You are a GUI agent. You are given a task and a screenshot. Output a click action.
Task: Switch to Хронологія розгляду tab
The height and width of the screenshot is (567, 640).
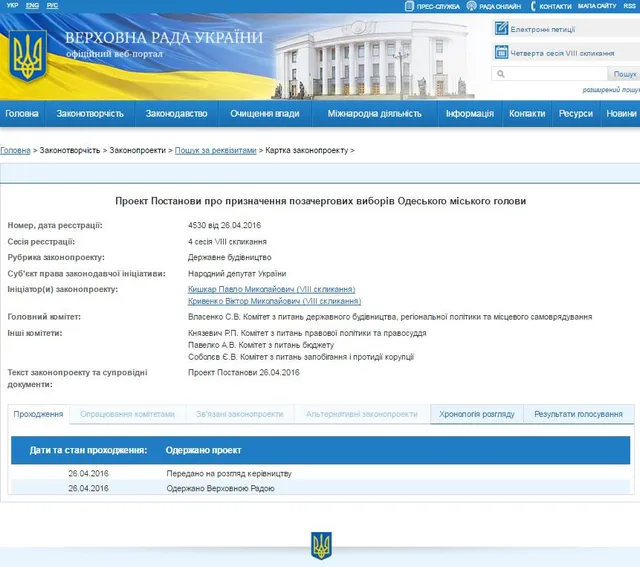click(476, 414)
